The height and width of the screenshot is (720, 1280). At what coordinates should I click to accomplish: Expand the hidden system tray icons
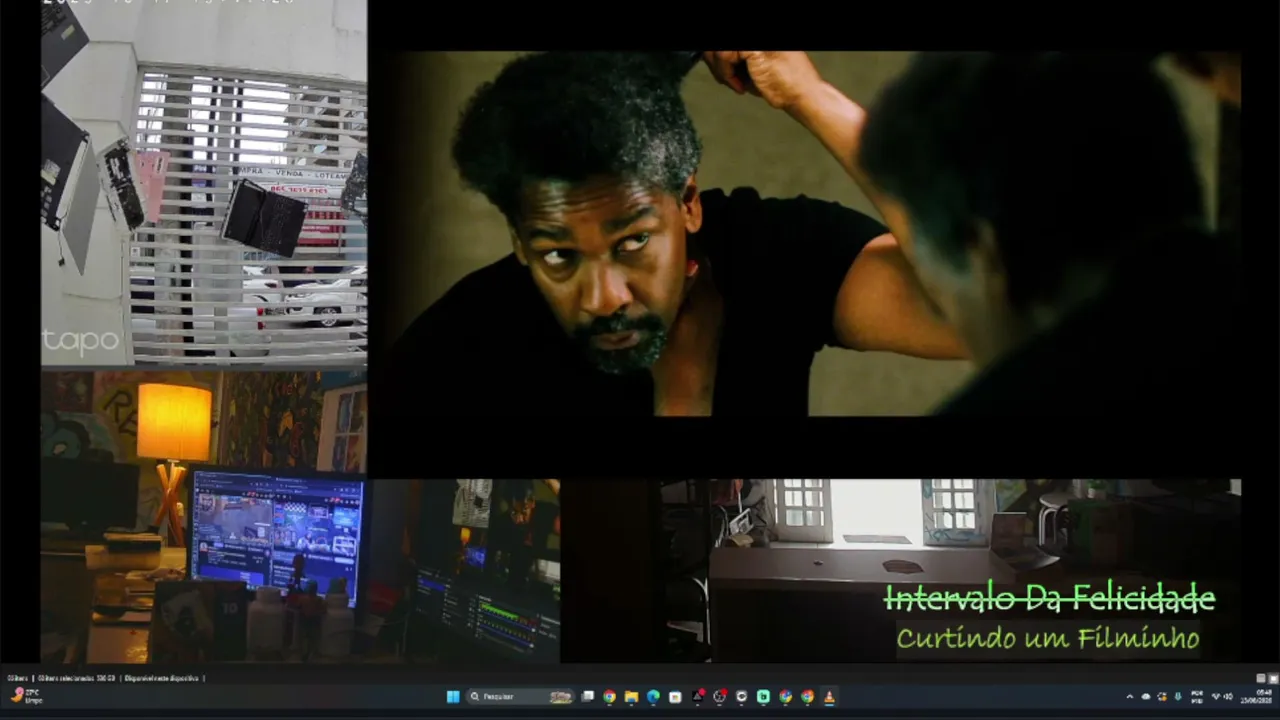pos(1130,697)
